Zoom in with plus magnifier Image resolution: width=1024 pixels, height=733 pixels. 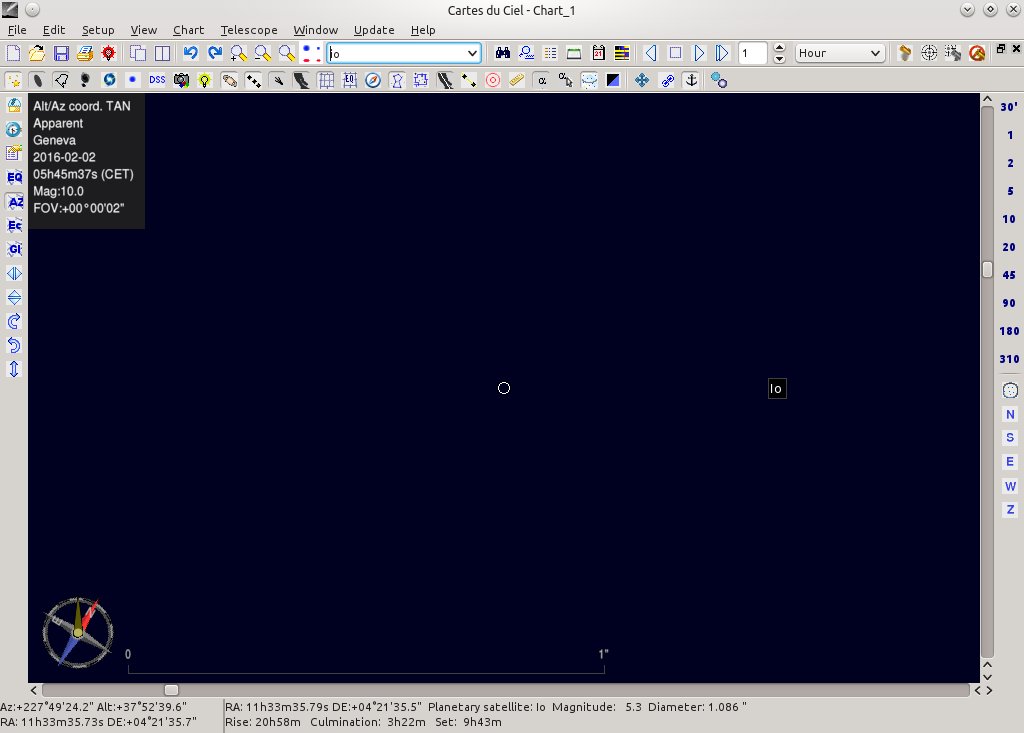click(x=238, y=53)
